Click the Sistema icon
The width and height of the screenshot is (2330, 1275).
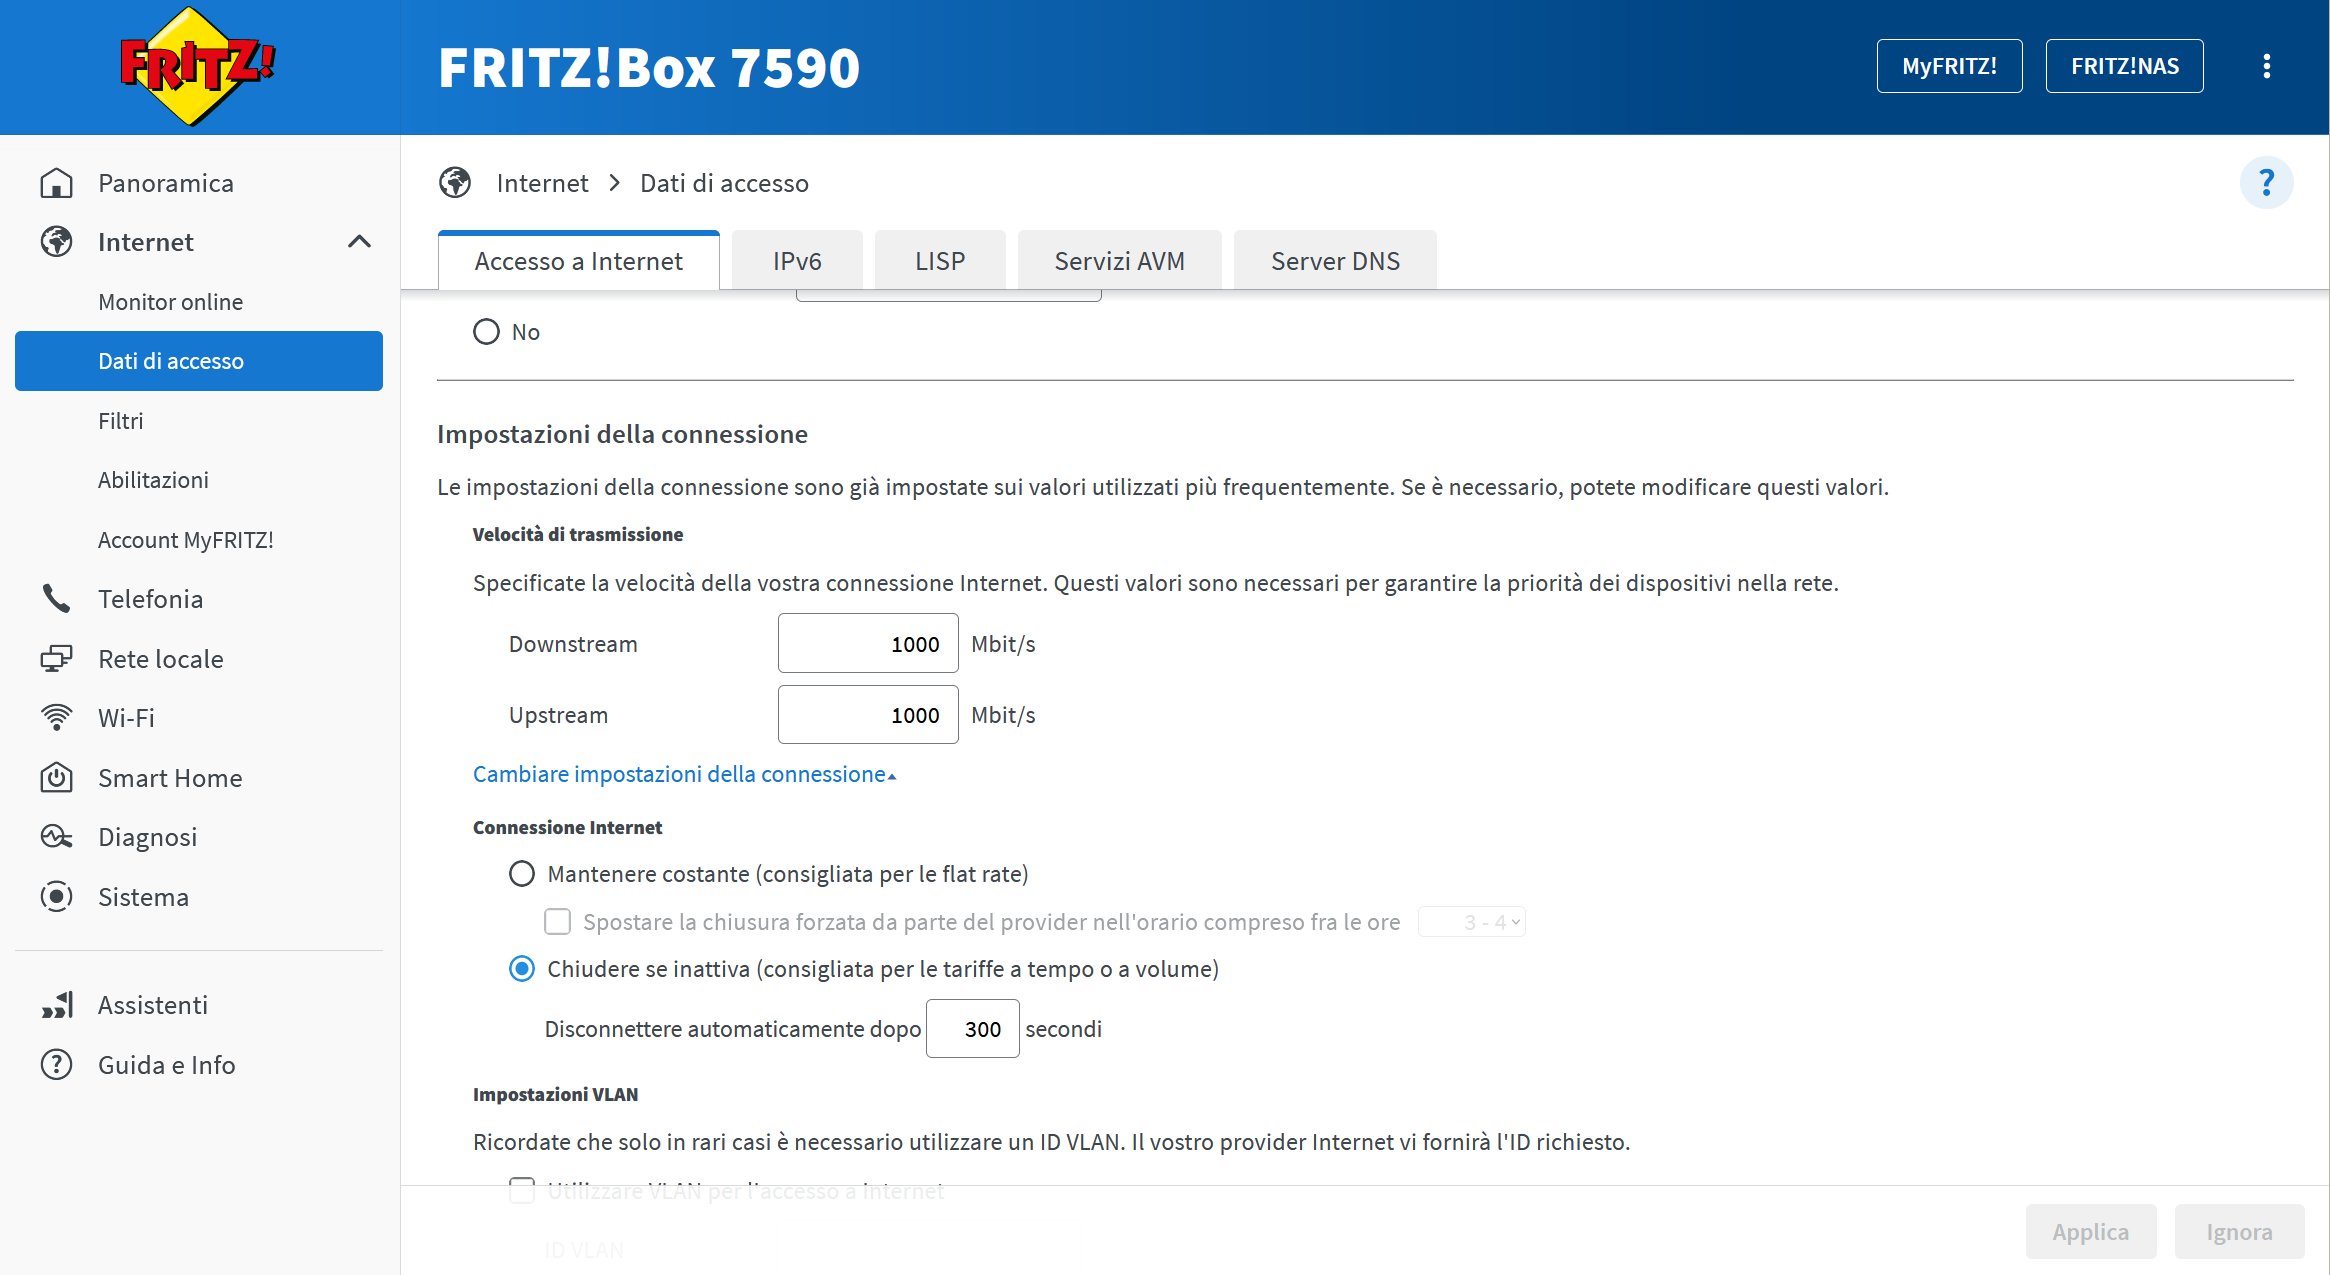(56, 897)
